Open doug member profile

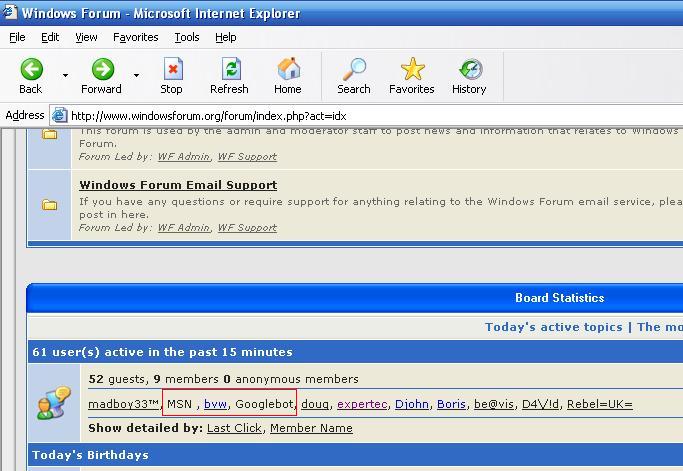(x=315, y=404)
